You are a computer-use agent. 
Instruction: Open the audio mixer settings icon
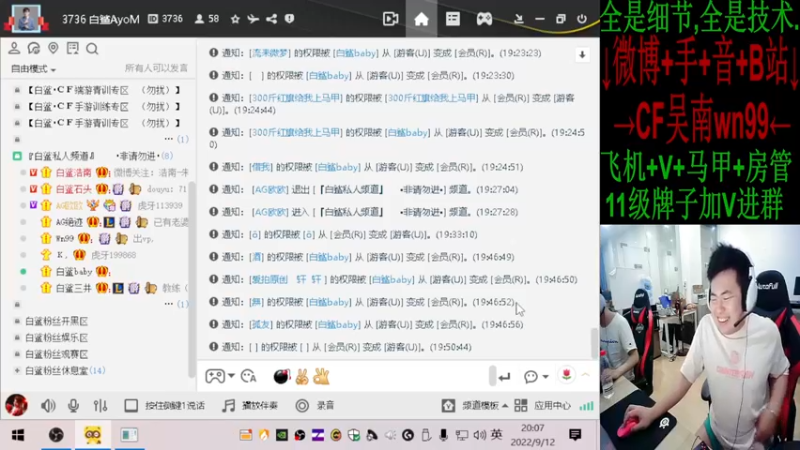pyautogui.click(x=101, y=406)
